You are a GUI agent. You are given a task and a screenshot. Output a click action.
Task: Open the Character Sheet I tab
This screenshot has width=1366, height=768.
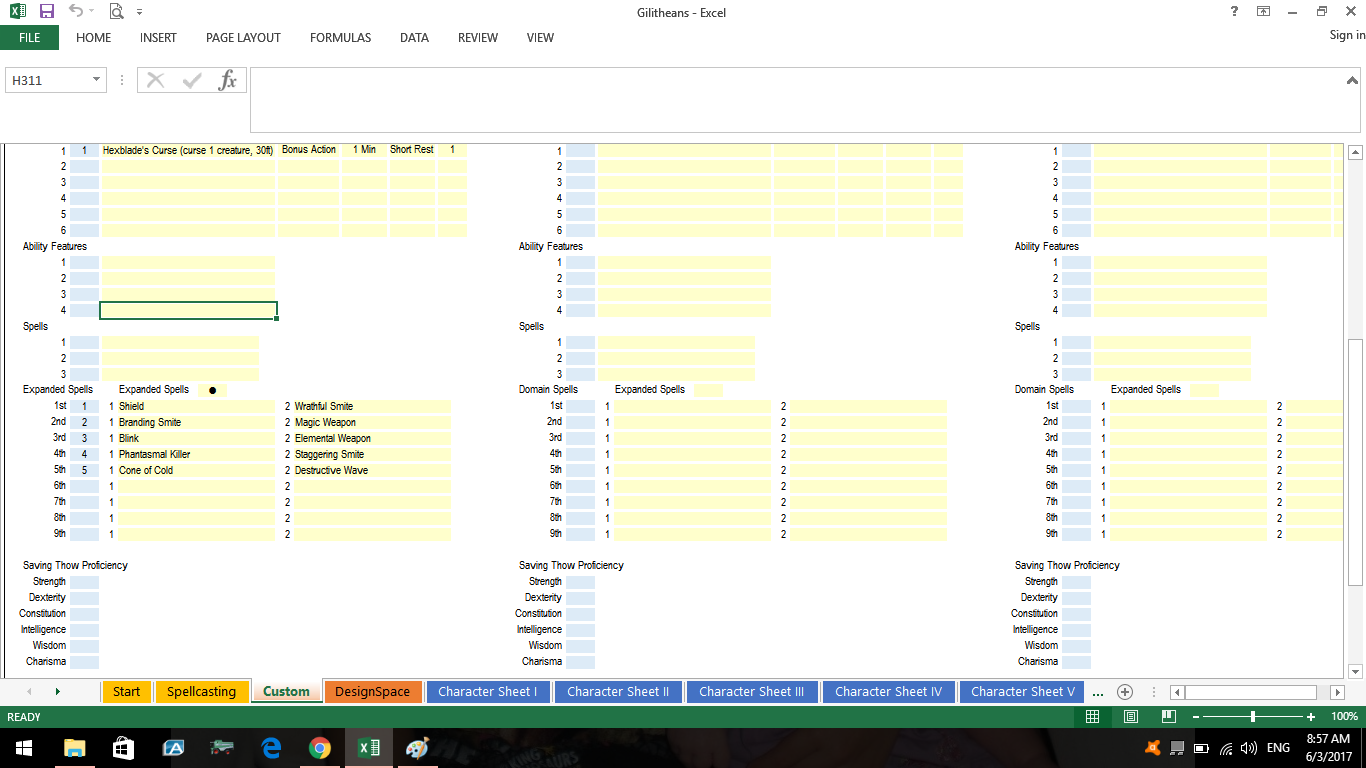488,691
